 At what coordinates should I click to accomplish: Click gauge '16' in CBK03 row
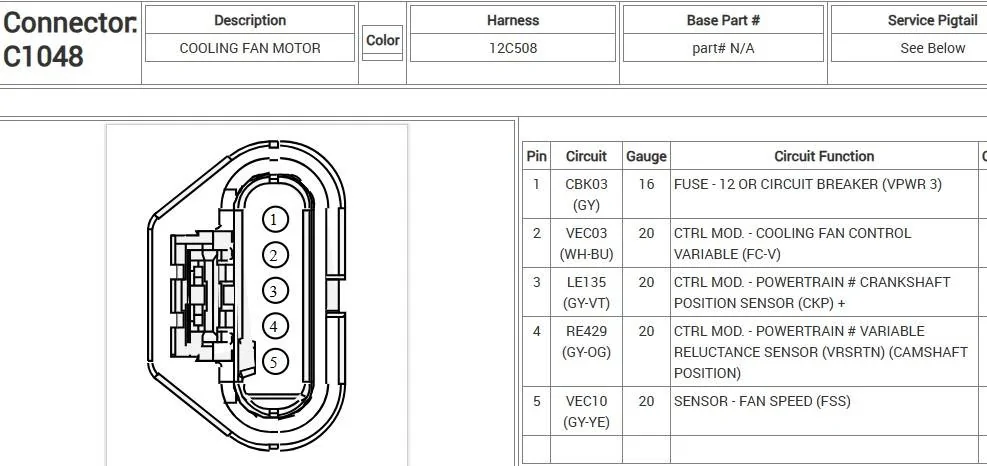click(x=646, y=185)
